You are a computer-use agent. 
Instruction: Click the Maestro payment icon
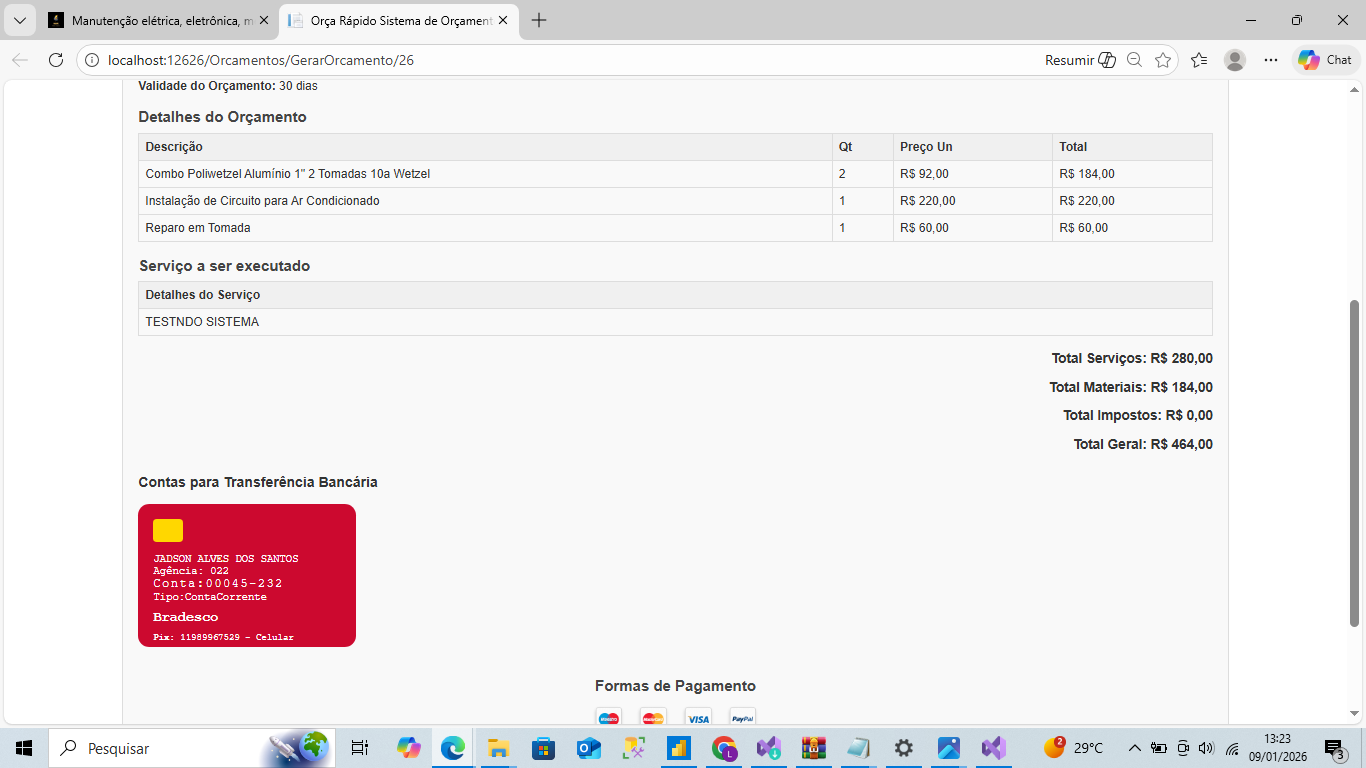coord(608,717)
